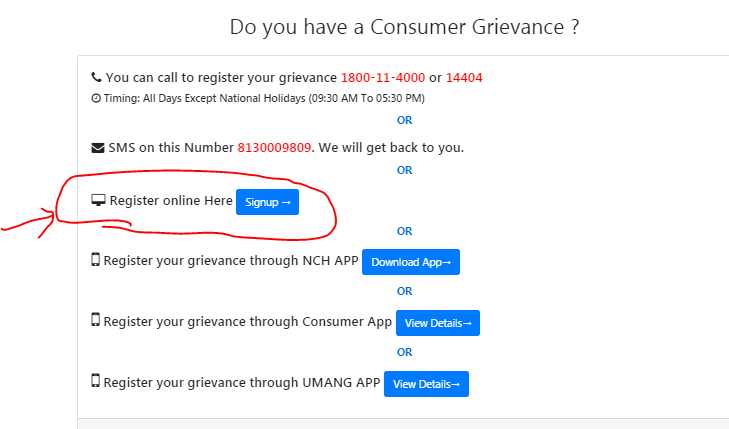This screenshot has width=729, height=429.
Task: Click the envelope icon beside SMS text
Action: click(x=97, y=148)
